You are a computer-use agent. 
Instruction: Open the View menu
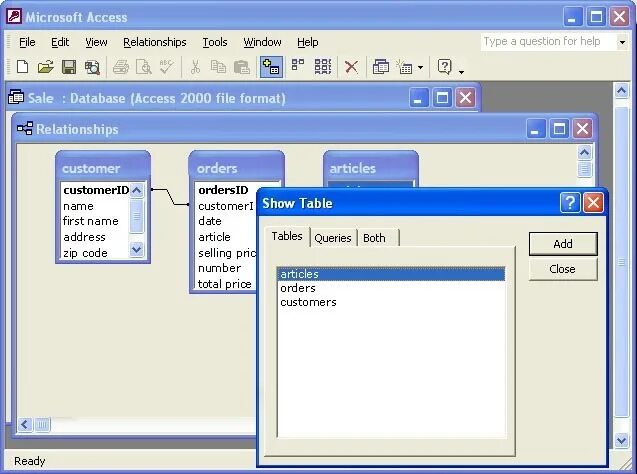click(x=96, y=42)
